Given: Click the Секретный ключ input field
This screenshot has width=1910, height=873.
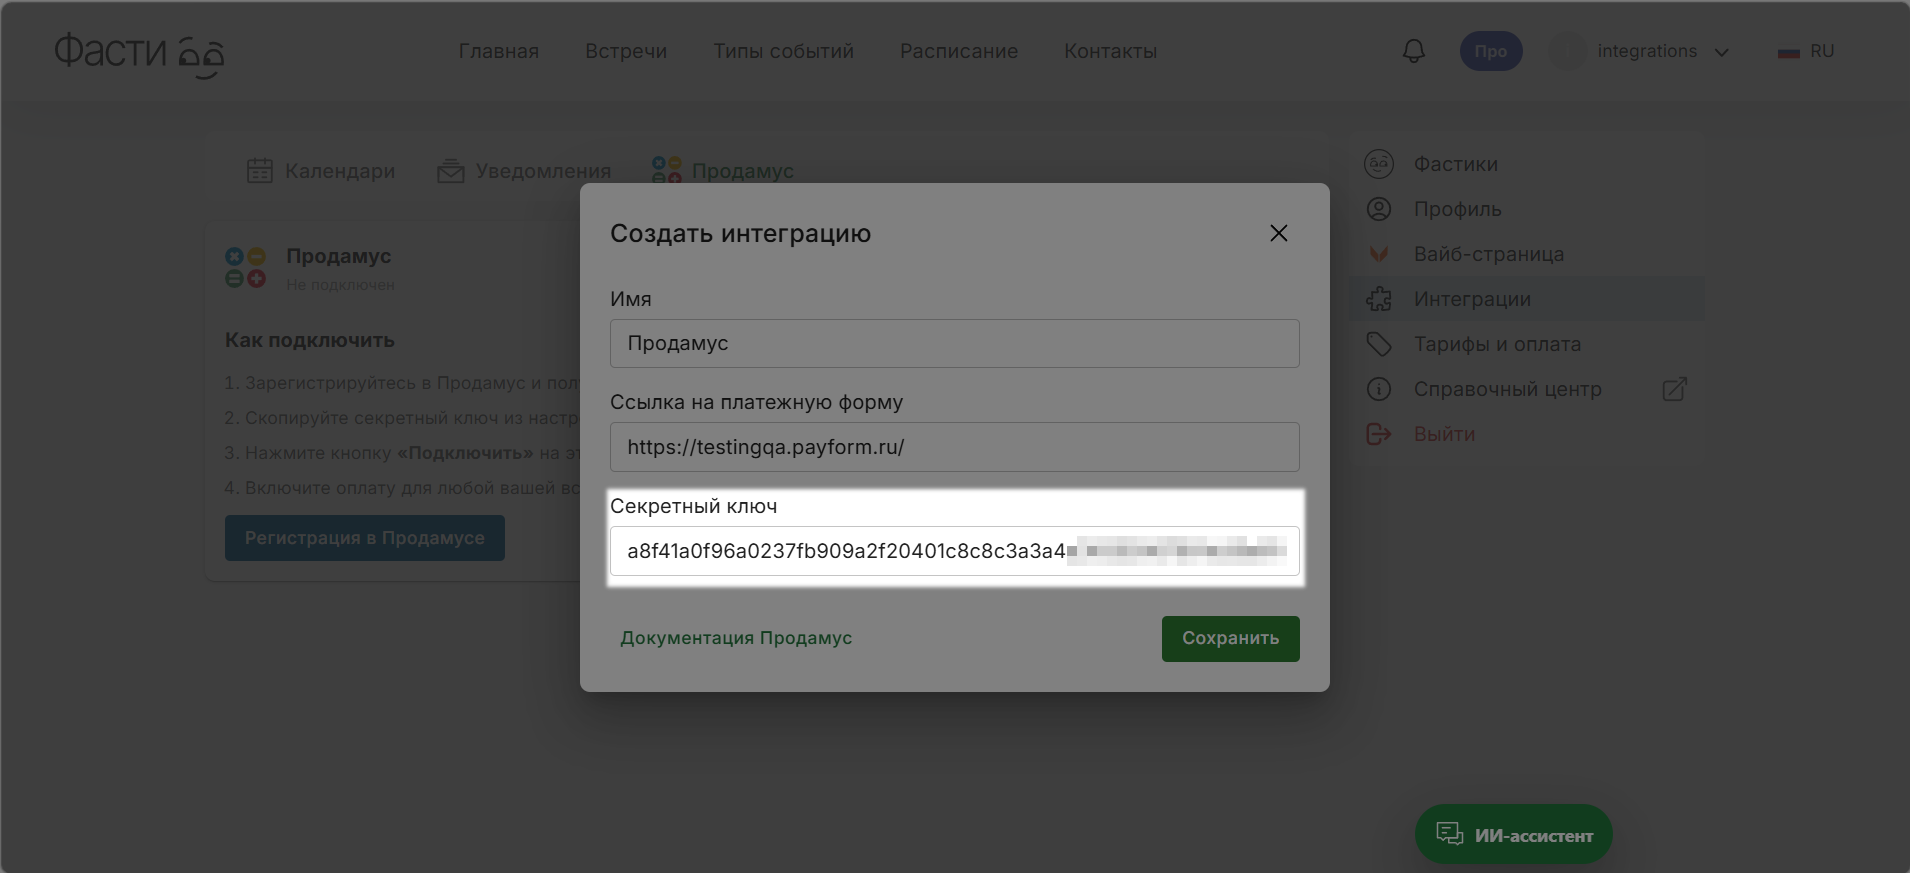Looking at the screenshot, I should tap(954, 551).
